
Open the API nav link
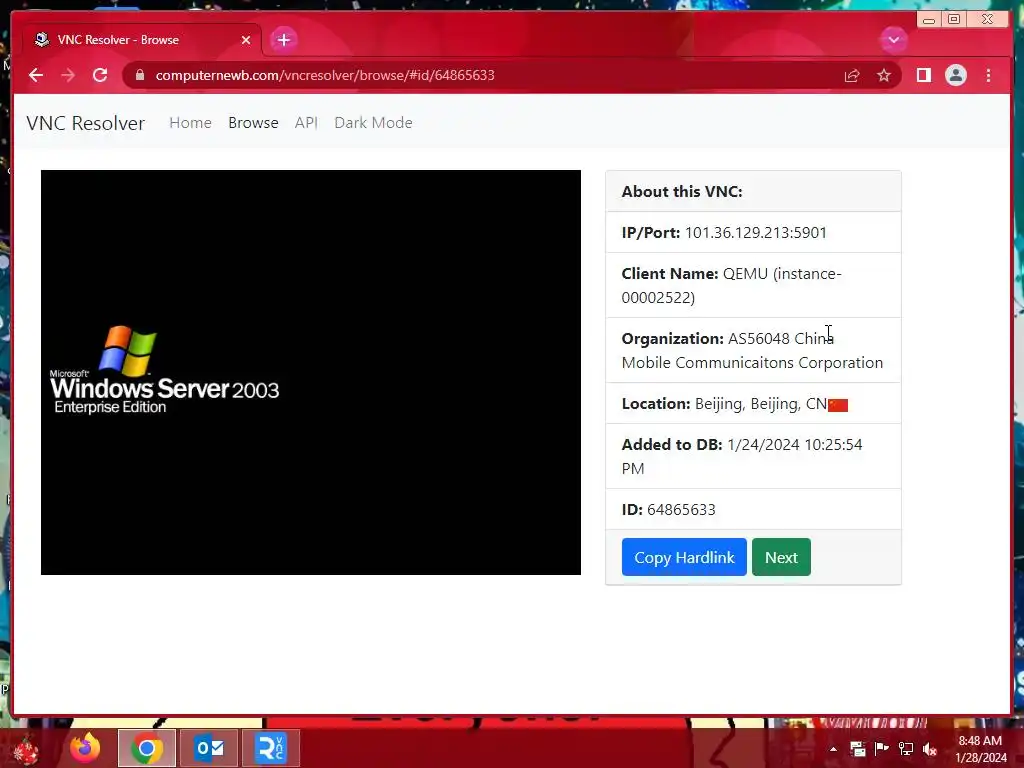click(306, 123)
